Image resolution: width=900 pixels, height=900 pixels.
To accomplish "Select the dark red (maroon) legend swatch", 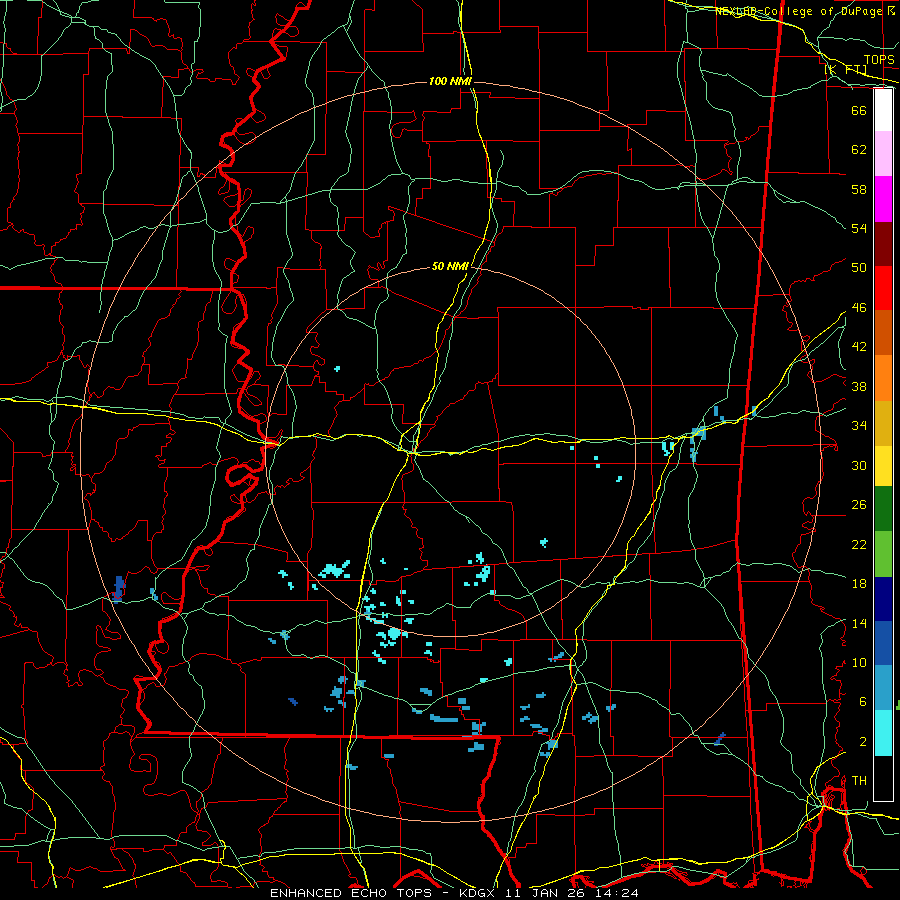I will [x=883, y=243].
